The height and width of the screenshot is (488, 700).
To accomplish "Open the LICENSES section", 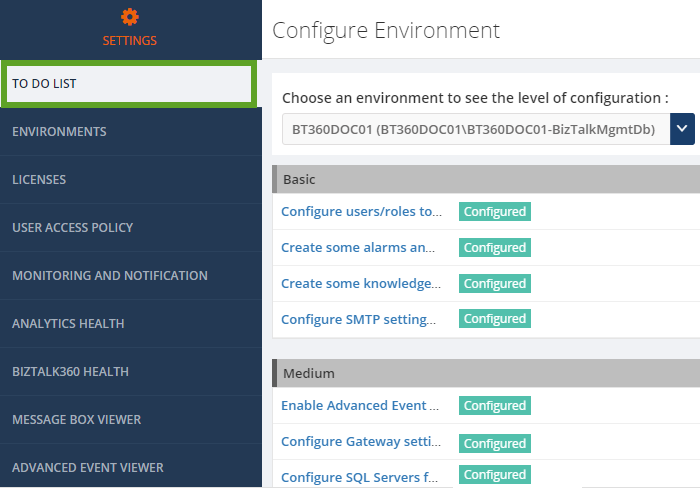I will click(x=131, y=179).
